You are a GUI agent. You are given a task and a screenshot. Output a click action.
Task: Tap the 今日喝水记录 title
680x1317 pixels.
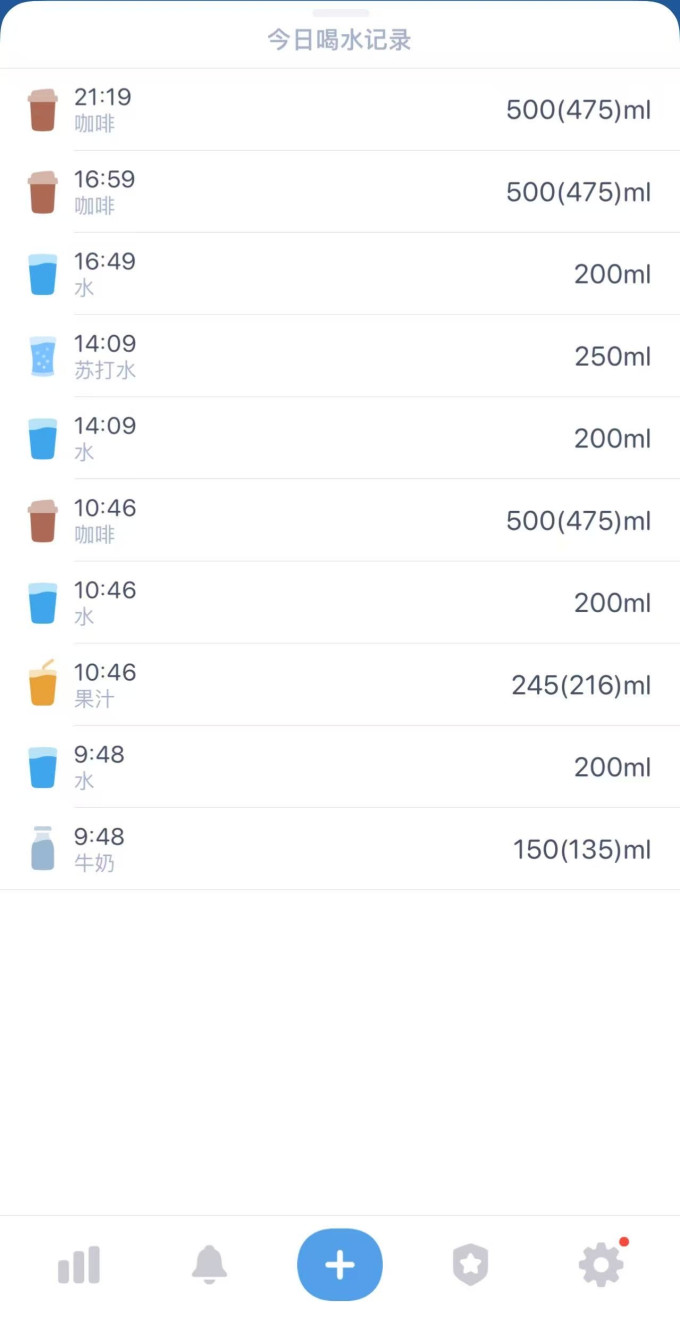coord(340,40)
